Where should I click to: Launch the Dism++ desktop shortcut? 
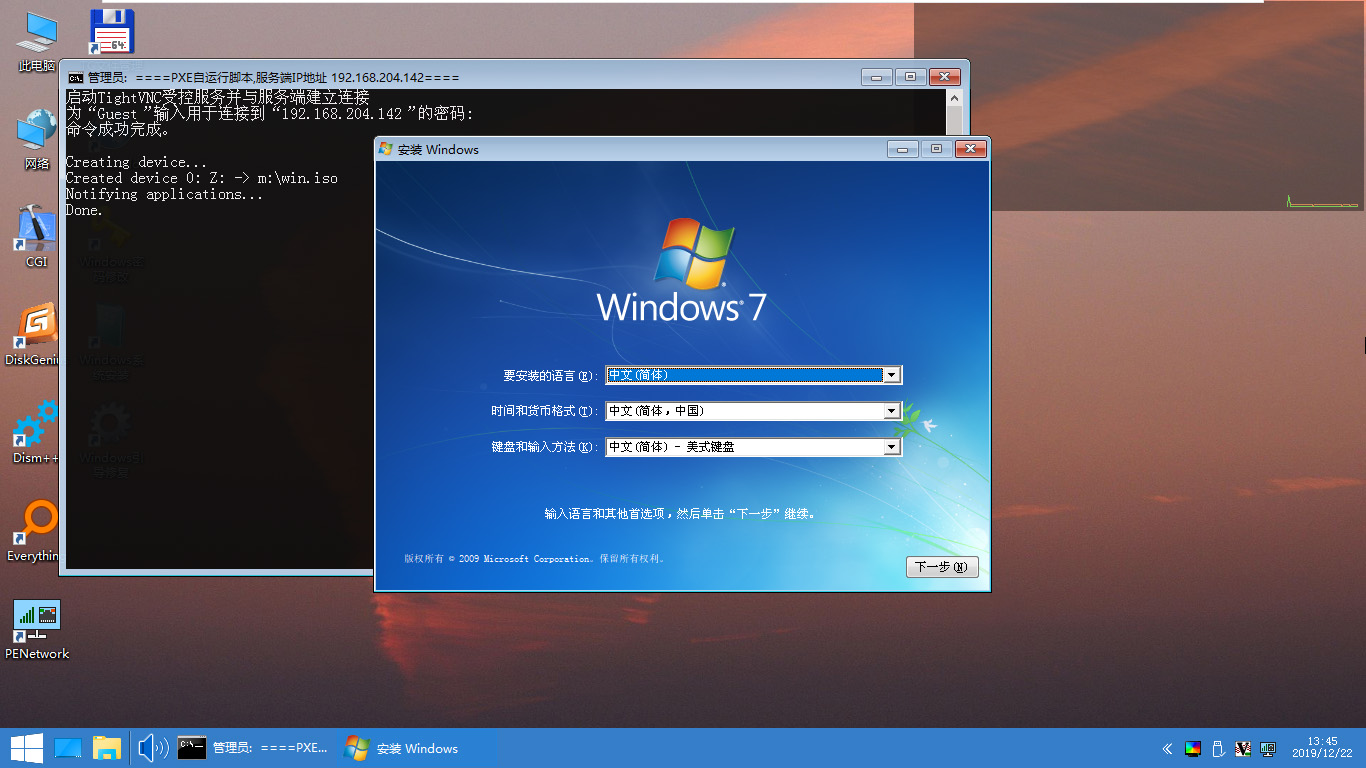(35, 433)
